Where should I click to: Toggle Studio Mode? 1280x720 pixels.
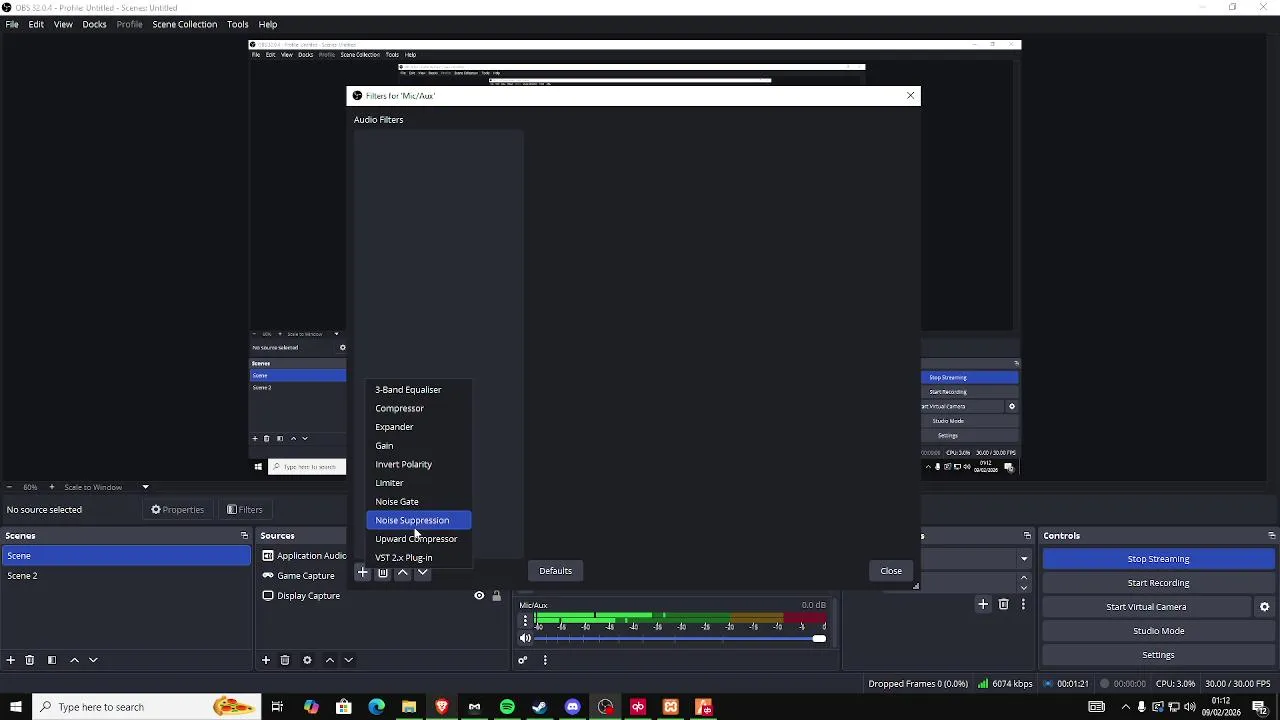[1158, 631]
